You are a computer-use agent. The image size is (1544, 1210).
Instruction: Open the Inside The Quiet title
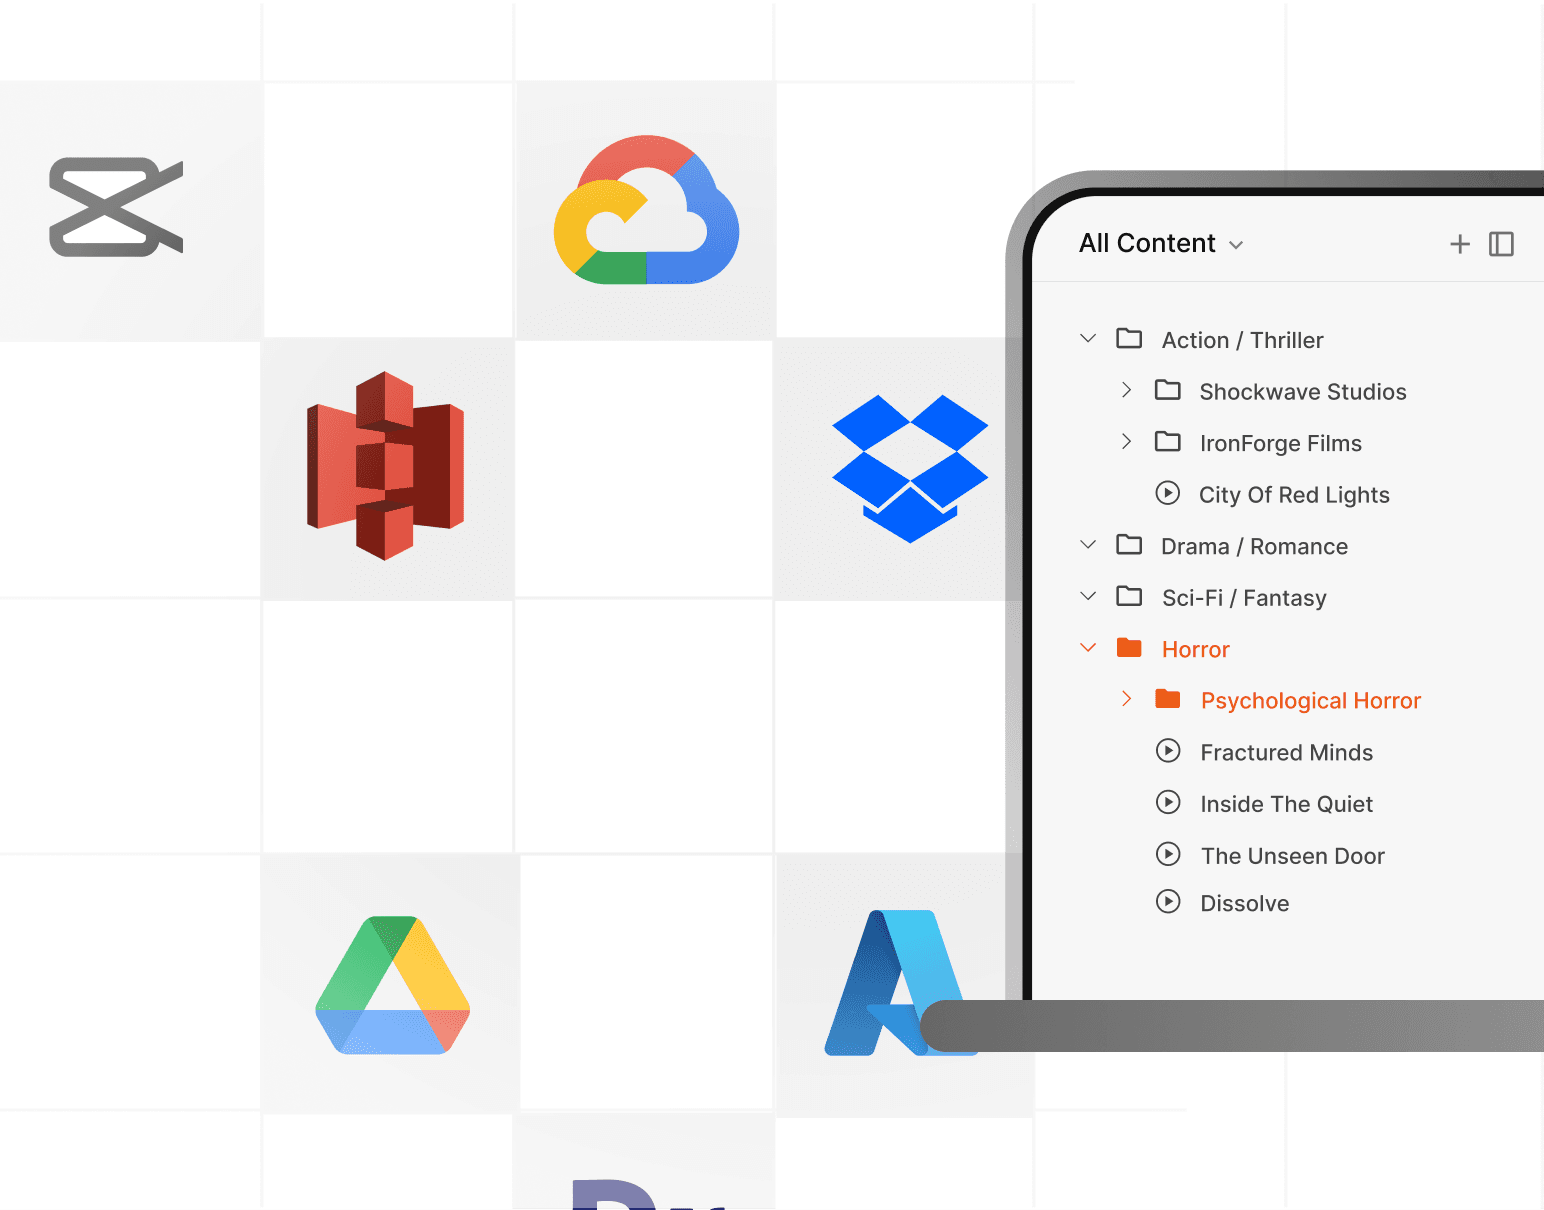pos(1286,804)
